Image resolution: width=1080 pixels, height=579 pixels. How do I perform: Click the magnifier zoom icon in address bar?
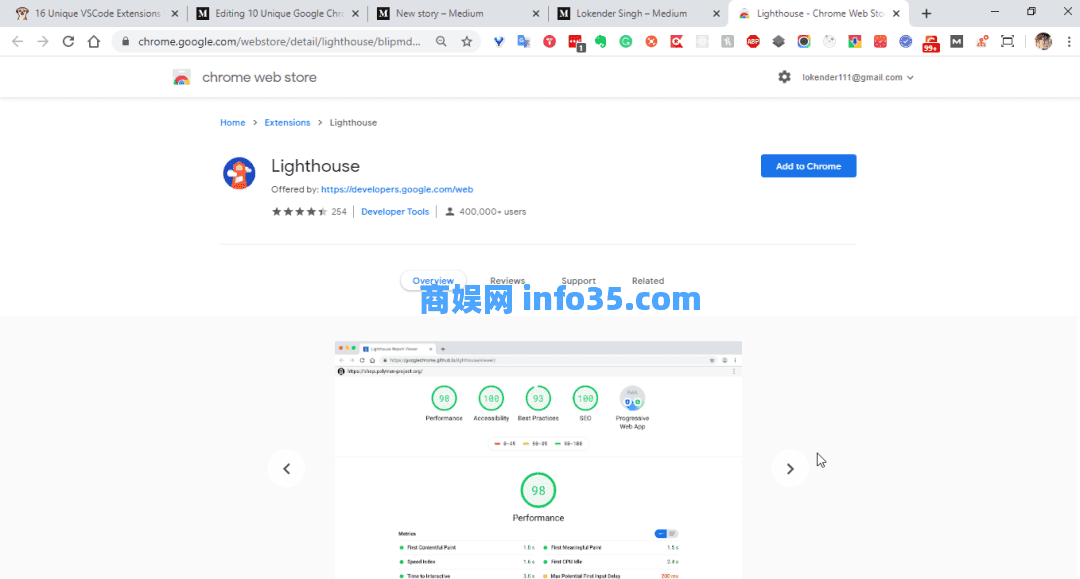441,41
